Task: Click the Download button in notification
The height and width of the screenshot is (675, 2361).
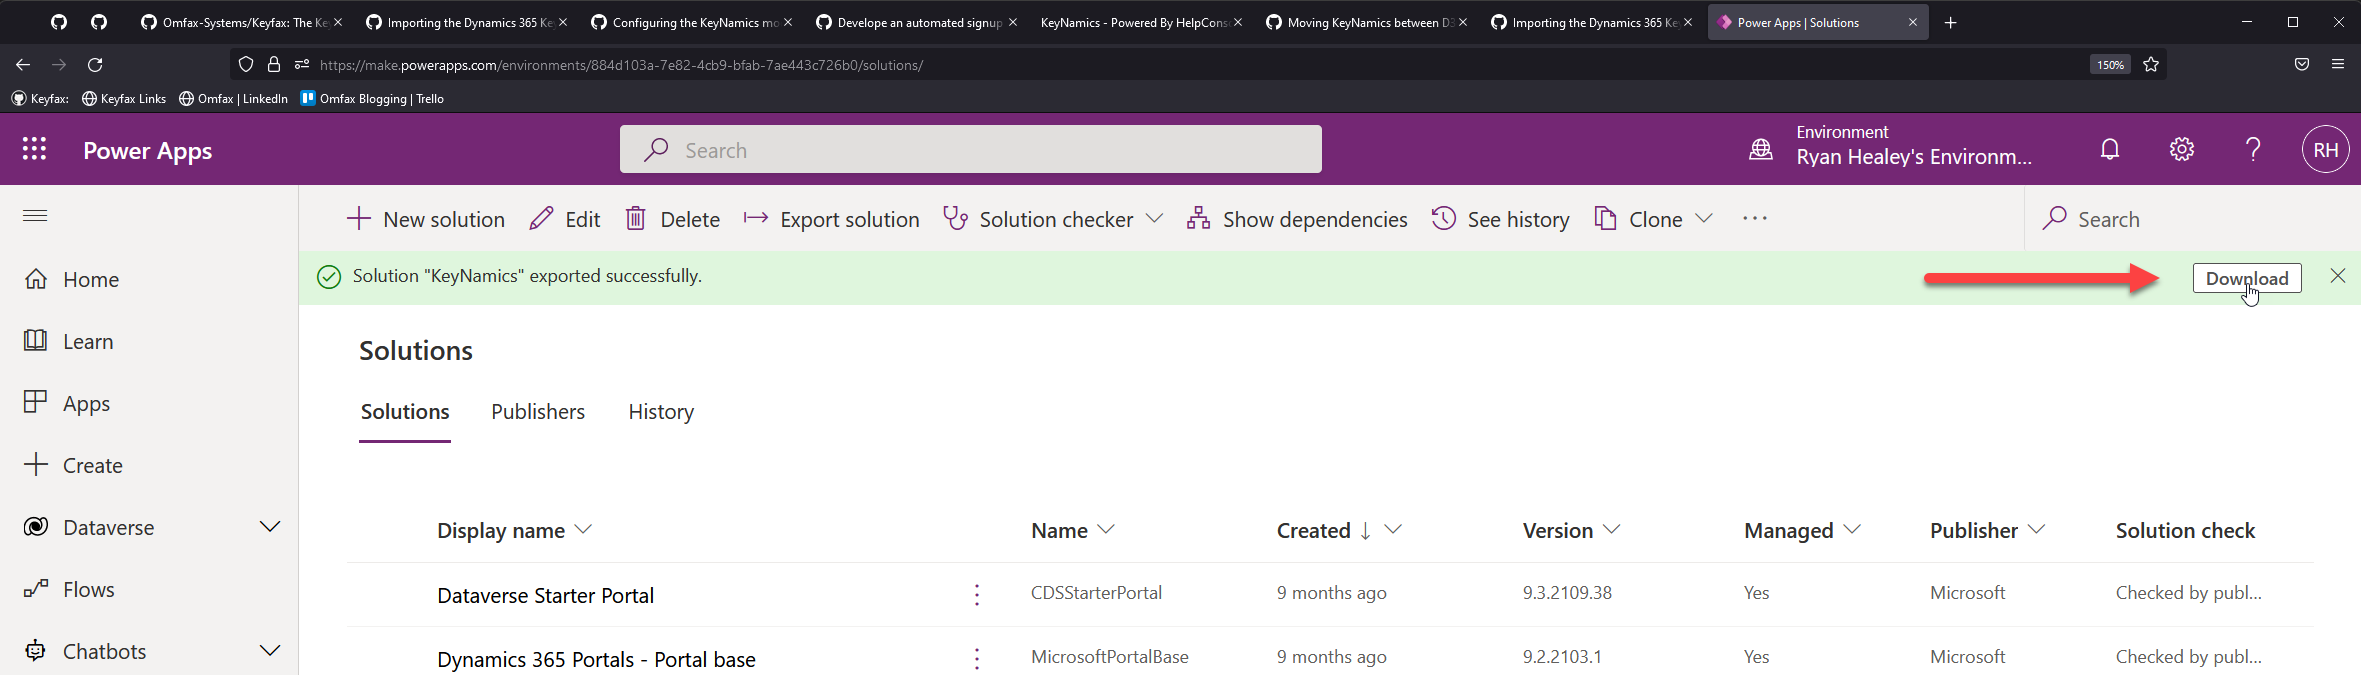Action: [2247, 278]
